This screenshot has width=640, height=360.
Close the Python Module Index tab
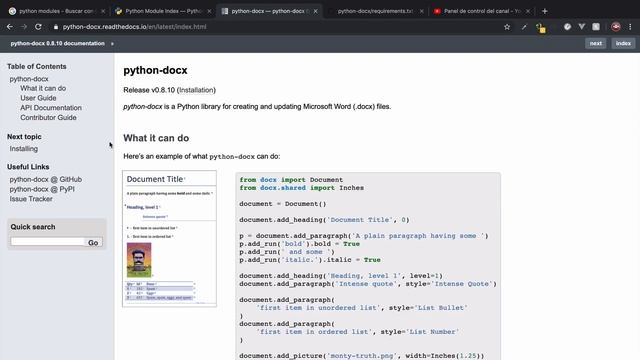pyautogui.click(x=209, y=11)
